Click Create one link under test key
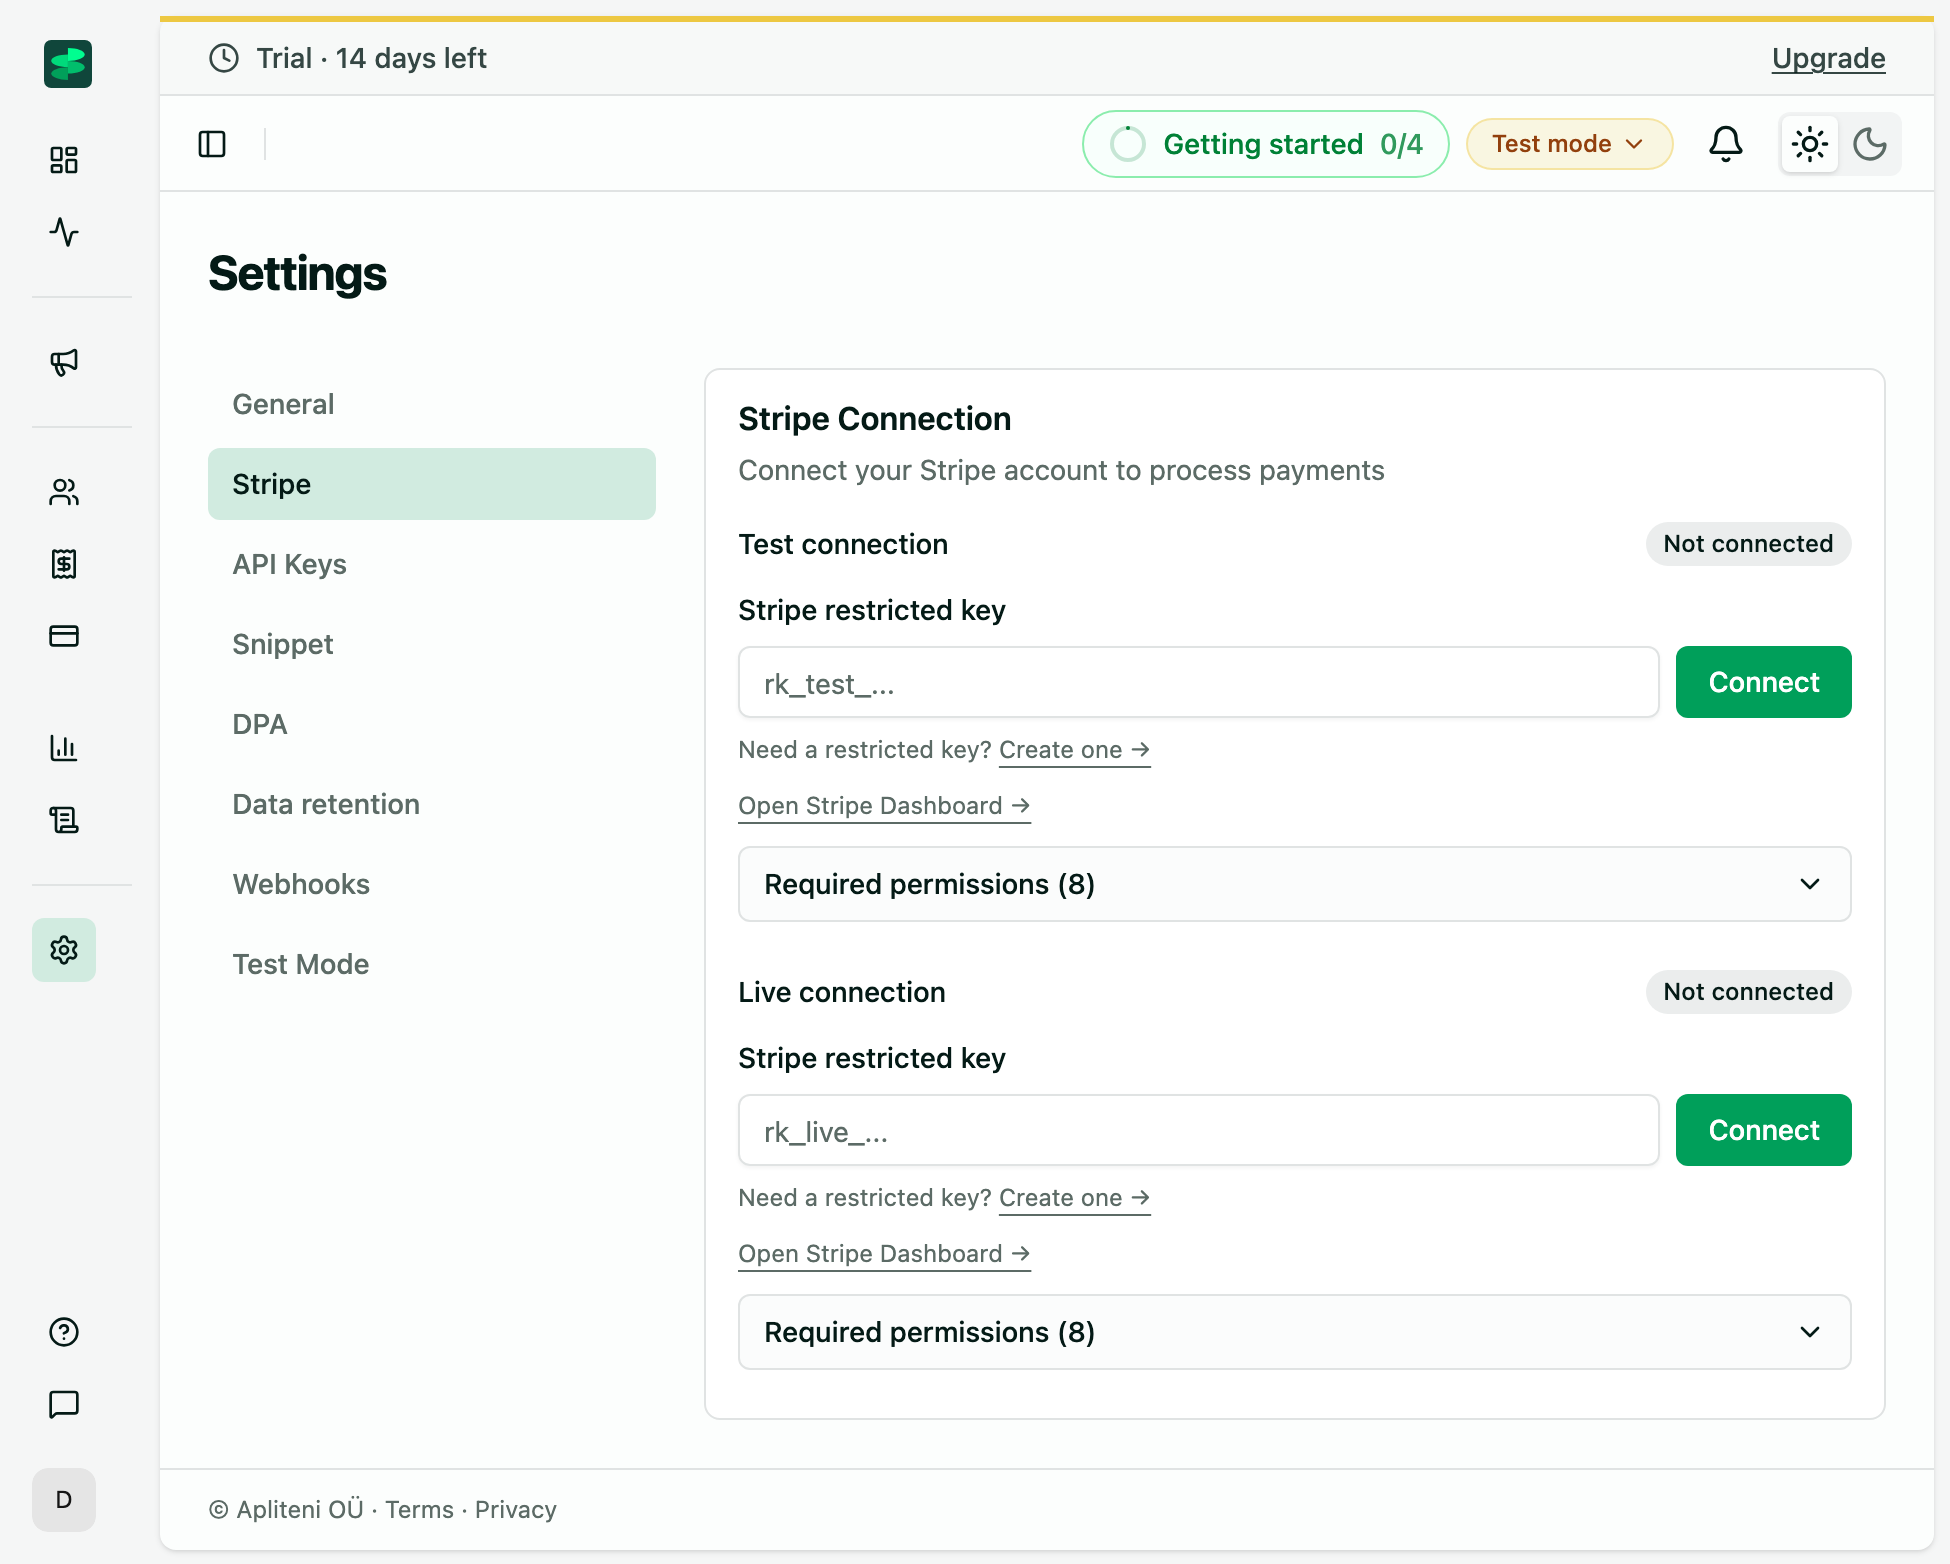 point(1074,750)
